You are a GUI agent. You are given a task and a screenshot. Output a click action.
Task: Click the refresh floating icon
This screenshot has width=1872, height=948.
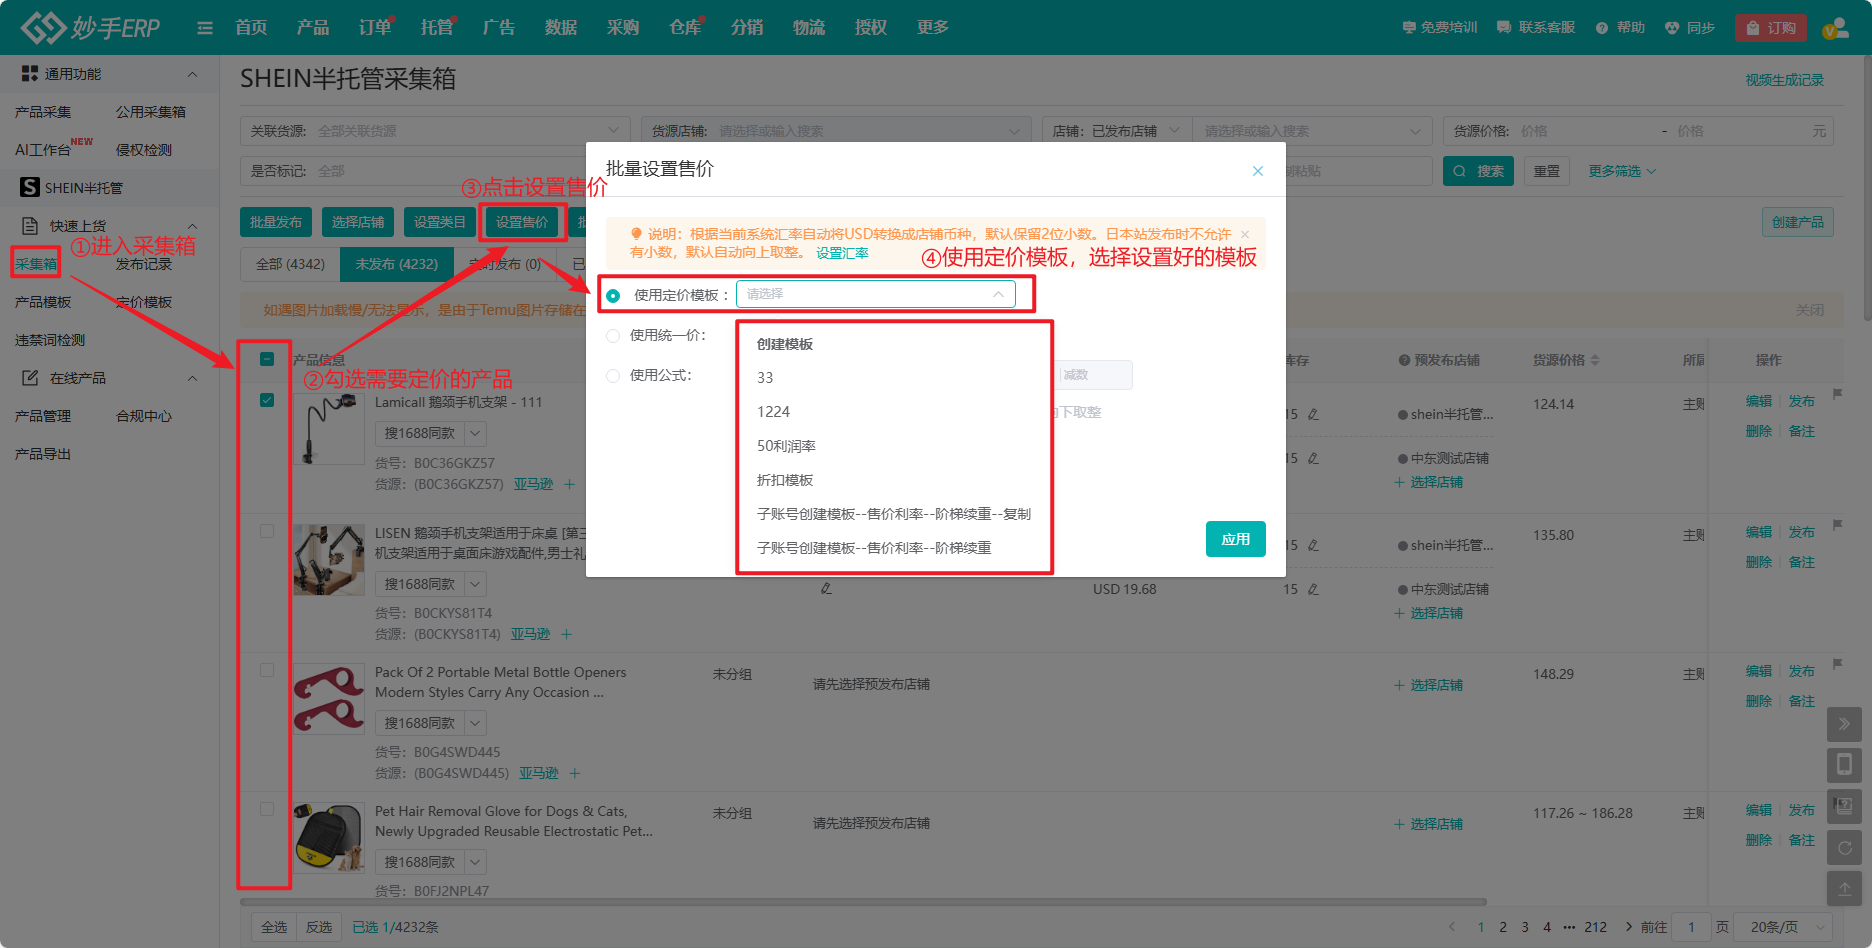click(1845, 847)
